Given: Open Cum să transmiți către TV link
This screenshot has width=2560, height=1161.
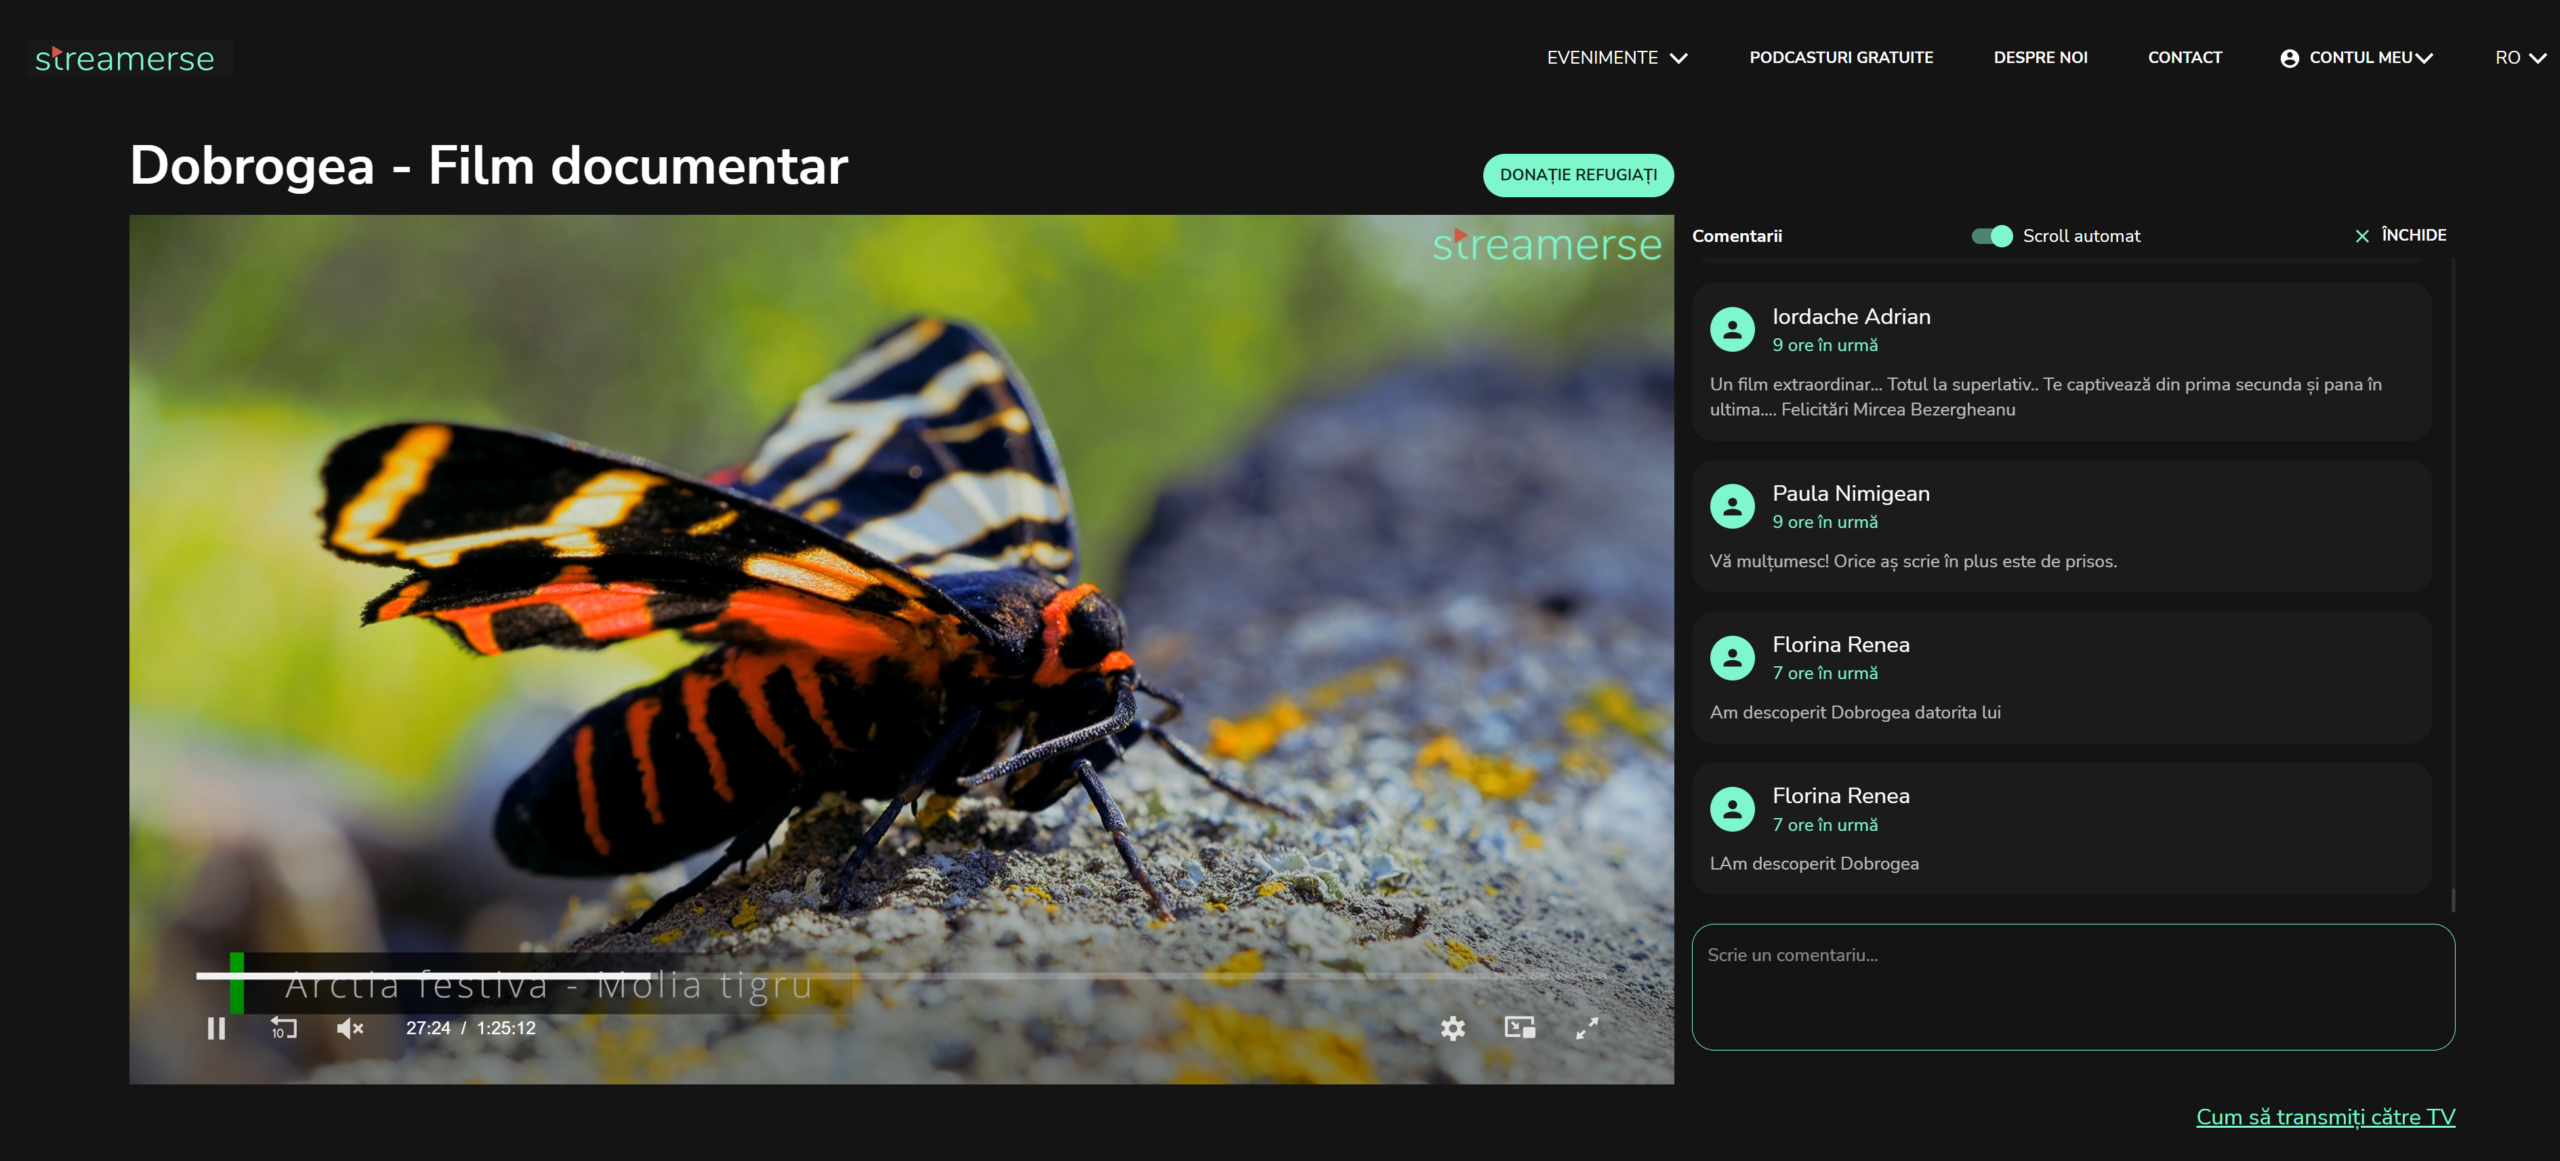Looking at the screenshot, I should [x=2325, y=1117].
